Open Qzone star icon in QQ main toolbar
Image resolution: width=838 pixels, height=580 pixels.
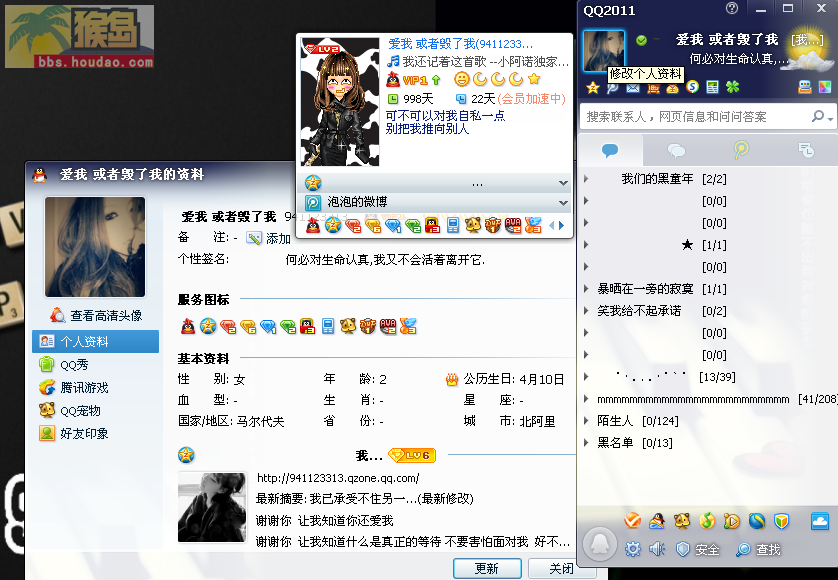pos(593,88)
